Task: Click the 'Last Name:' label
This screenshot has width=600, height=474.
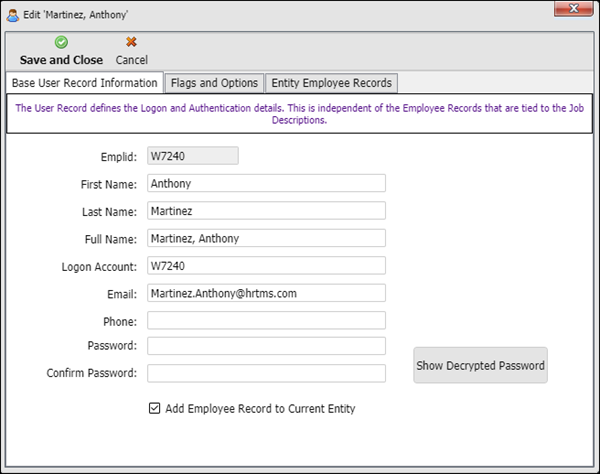Action: pos(109,212)
